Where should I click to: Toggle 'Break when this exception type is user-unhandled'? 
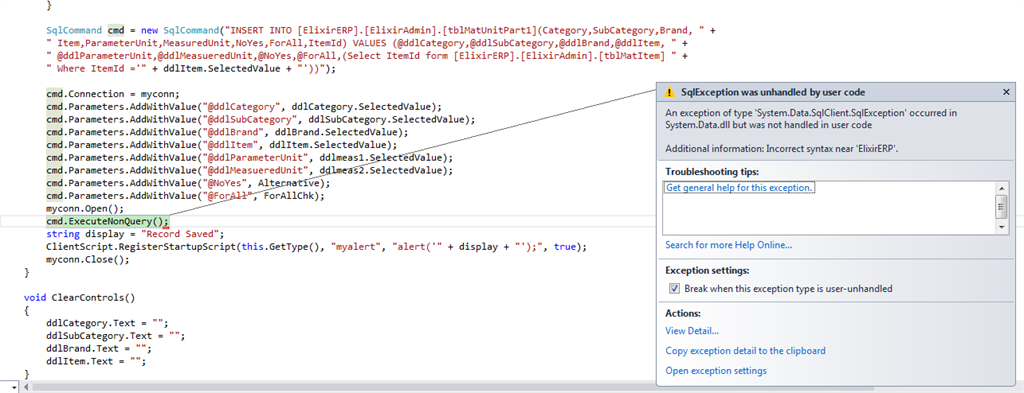pos(674,289)
